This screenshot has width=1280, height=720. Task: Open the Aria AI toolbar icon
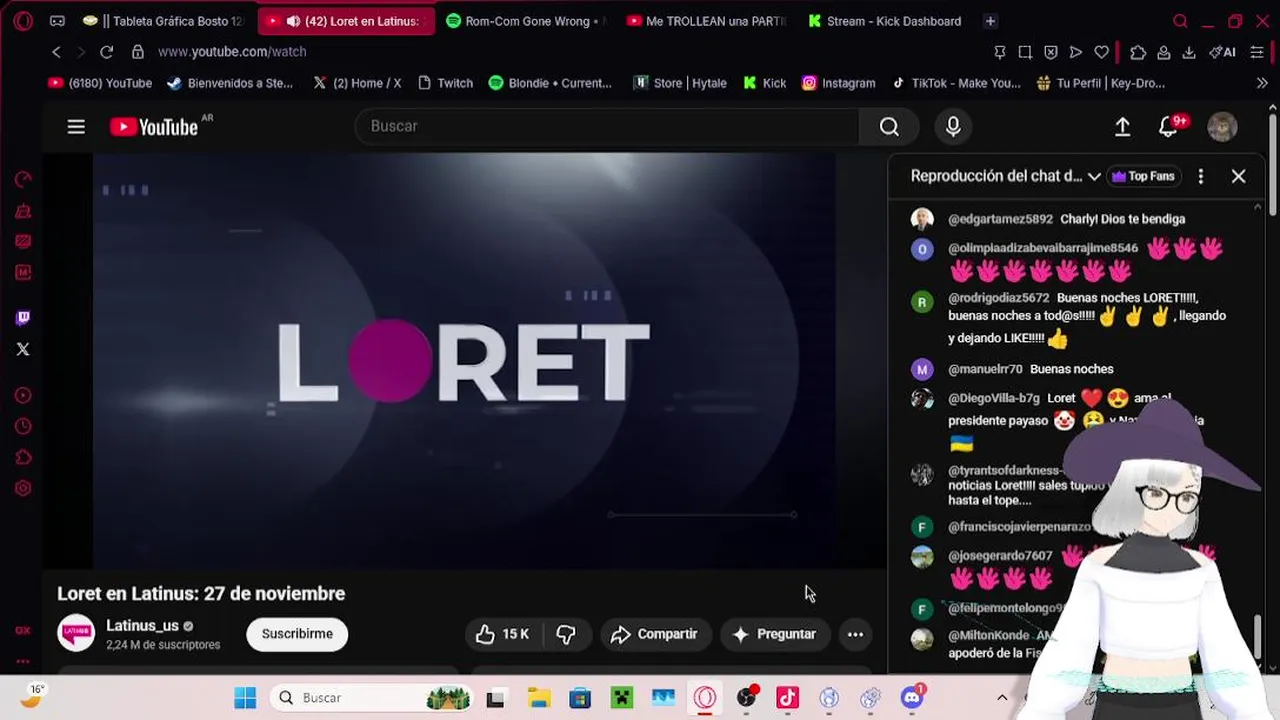point(1222,52)
